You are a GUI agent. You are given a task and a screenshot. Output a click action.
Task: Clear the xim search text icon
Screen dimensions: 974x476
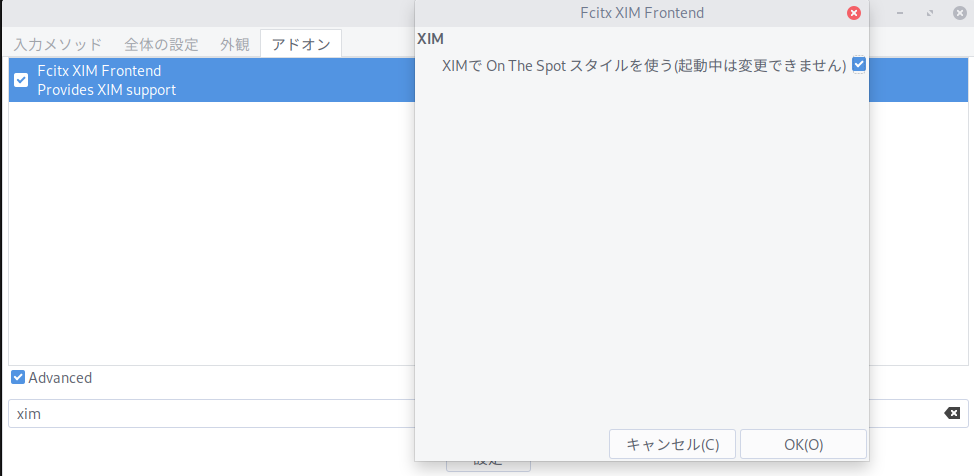[x=952, y=413]
